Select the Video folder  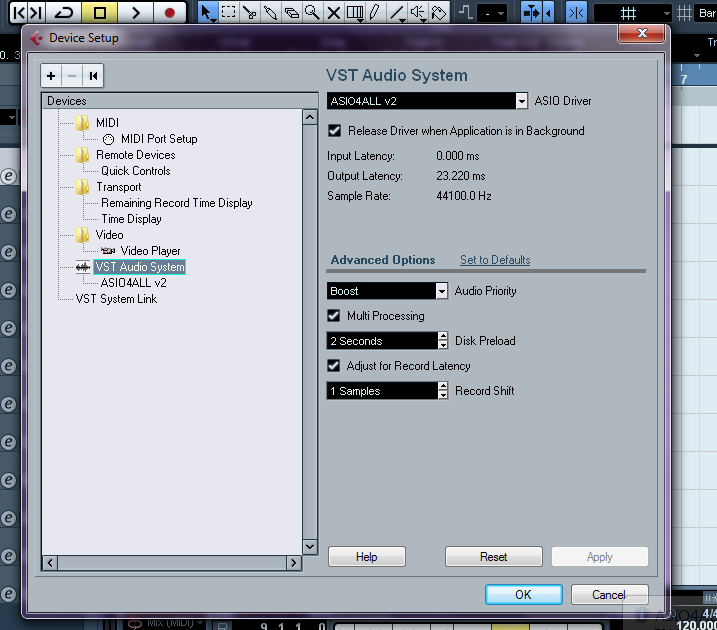tap(109, 235)
